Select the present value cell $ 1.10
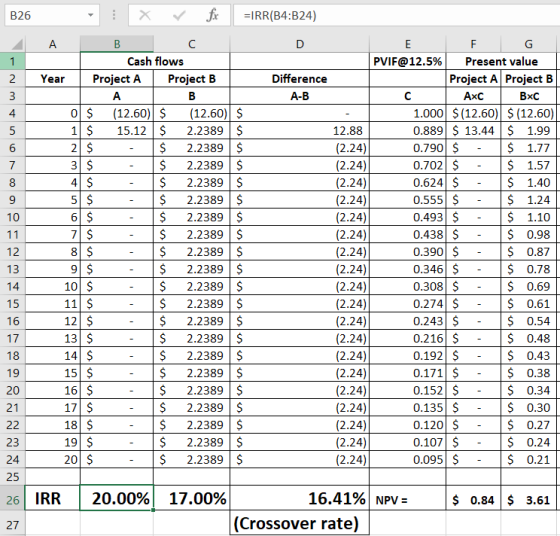 [x=529, y=217]
